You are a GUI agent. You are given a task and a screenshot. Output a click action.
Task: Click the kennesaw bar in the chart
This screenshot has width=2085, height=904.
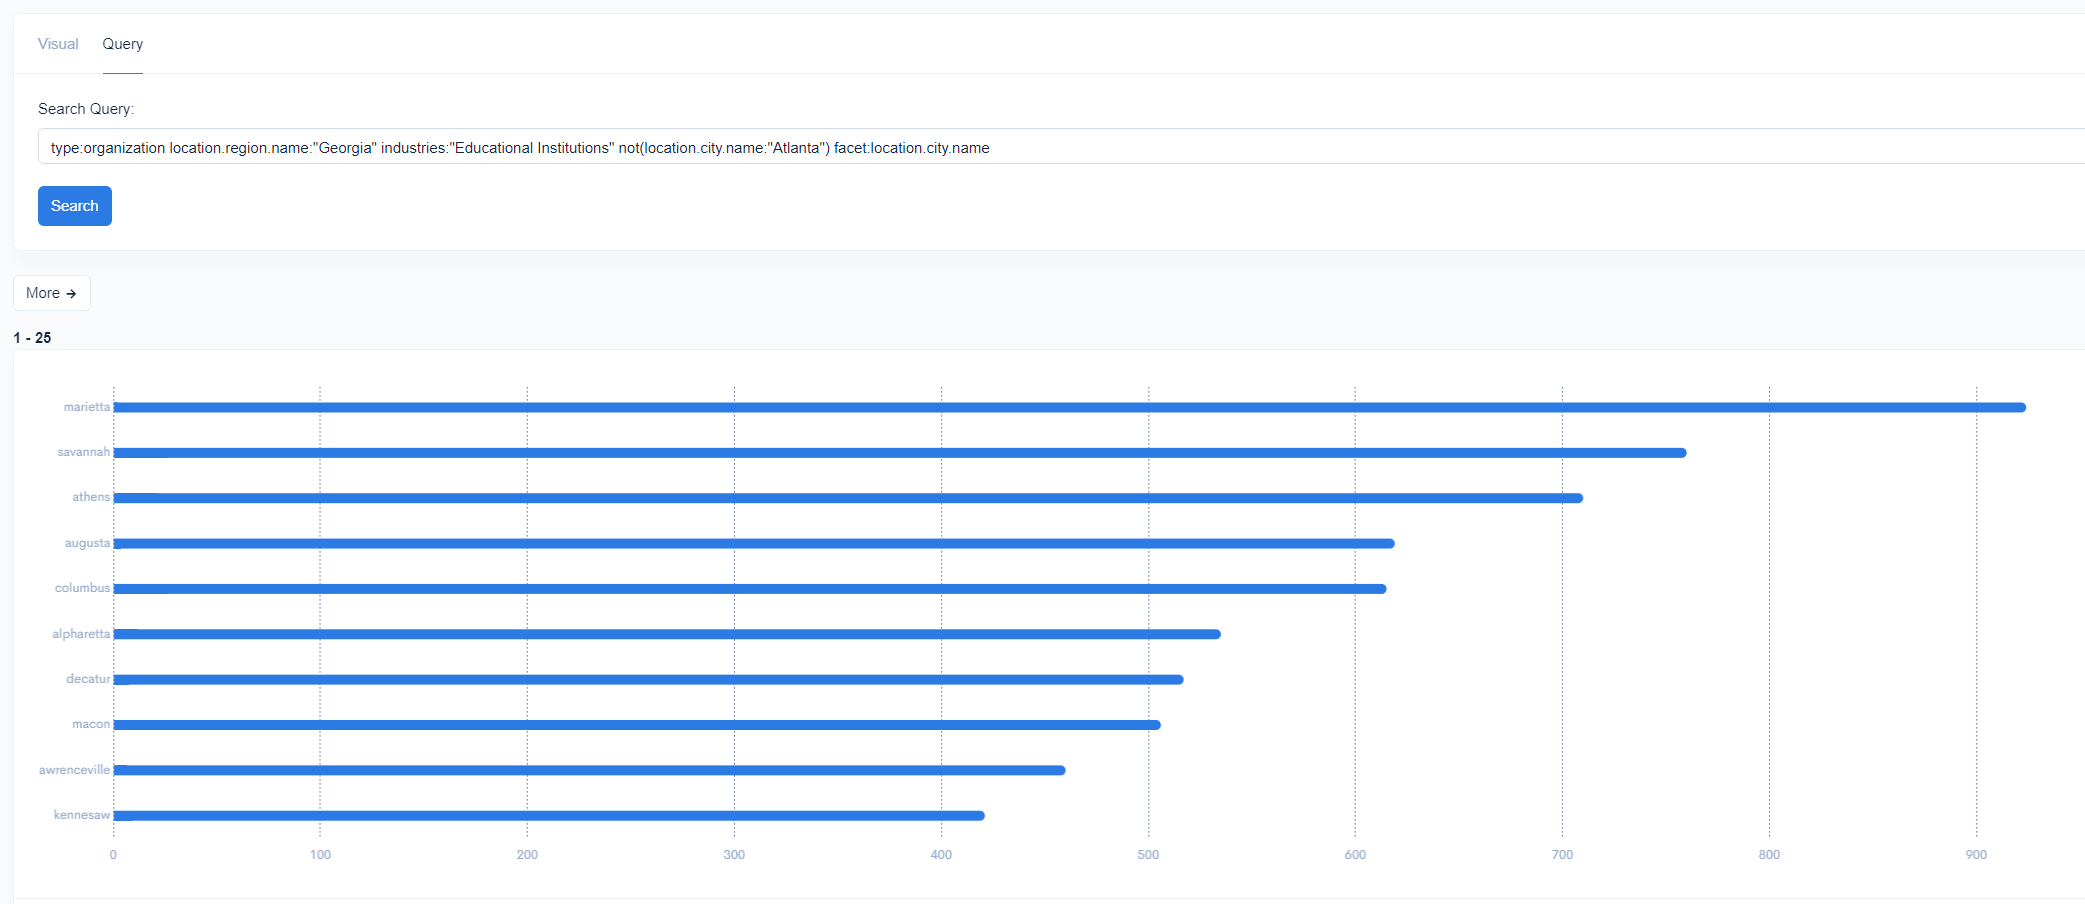tap(549, 816)
